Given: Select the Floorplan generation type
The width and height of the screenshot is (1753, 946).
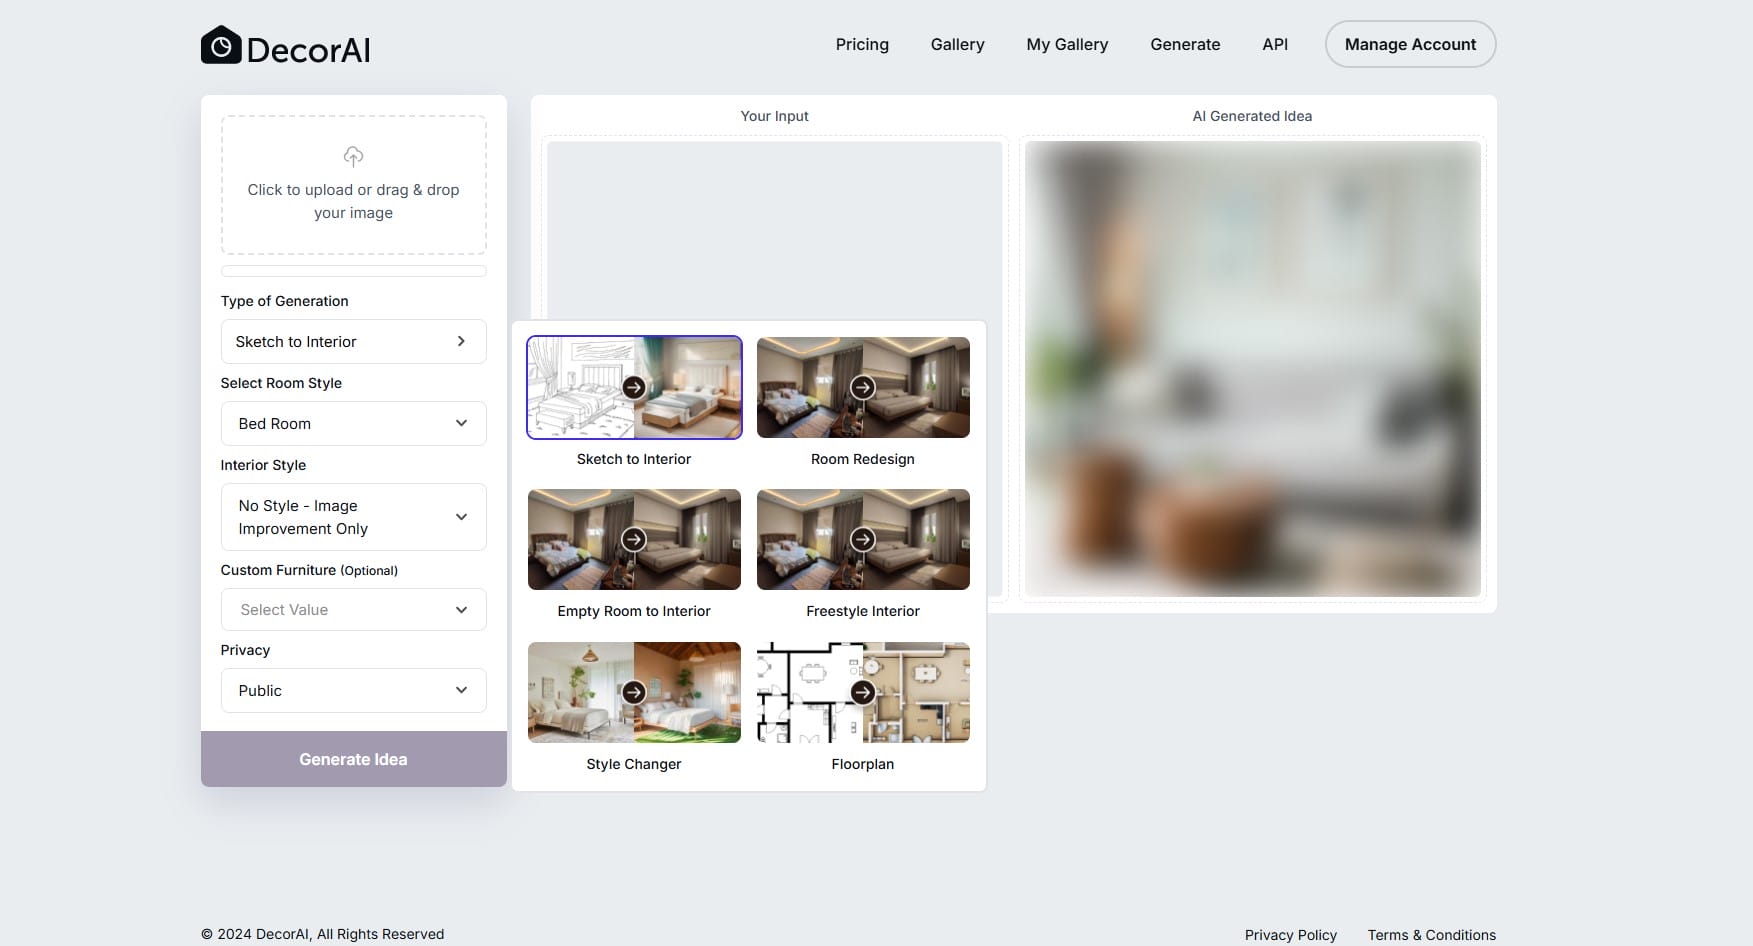Looking at the screenshot, I should click(x=862, y=692).
